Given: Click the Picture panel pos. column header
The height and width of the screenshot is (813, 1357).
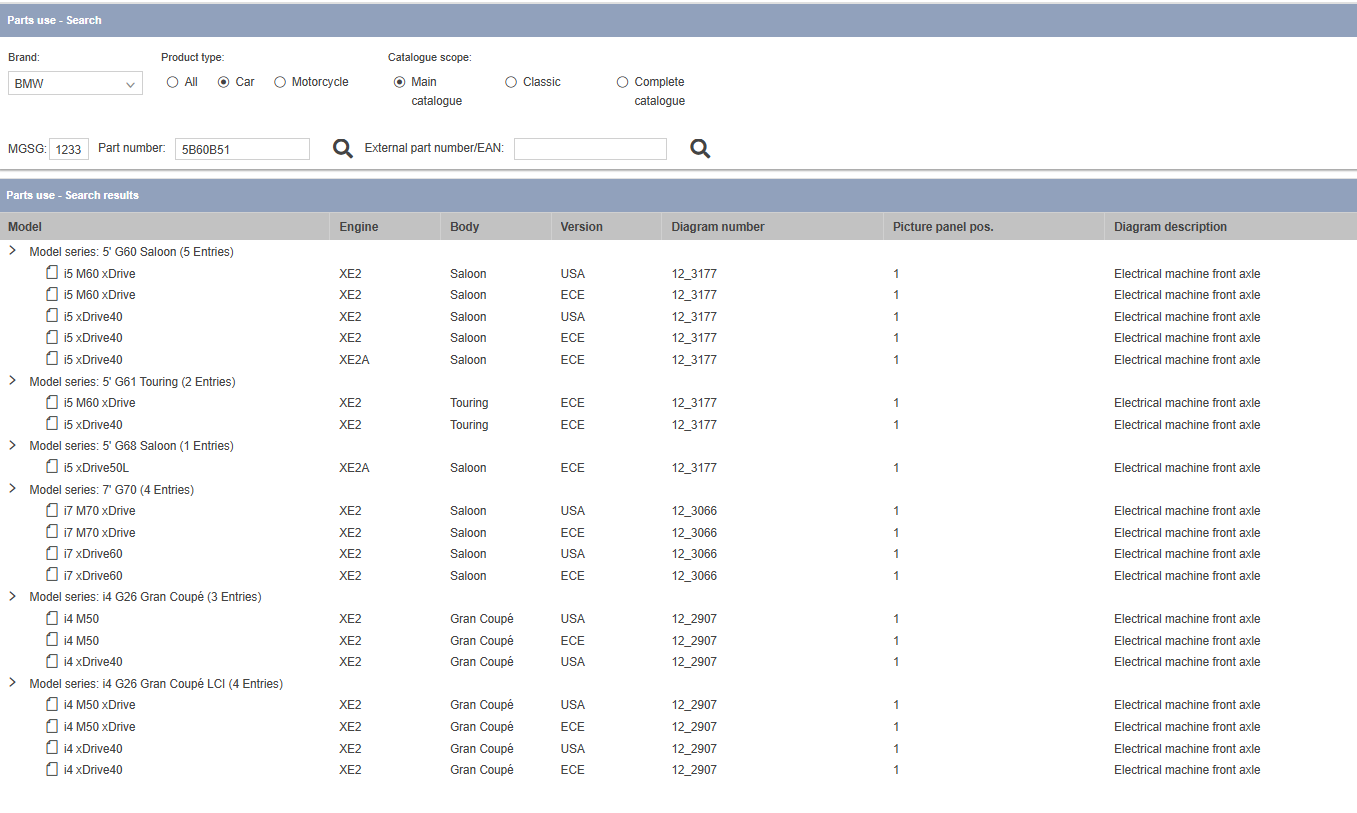Looking at the screenshot, I should (x=994, y=227).
